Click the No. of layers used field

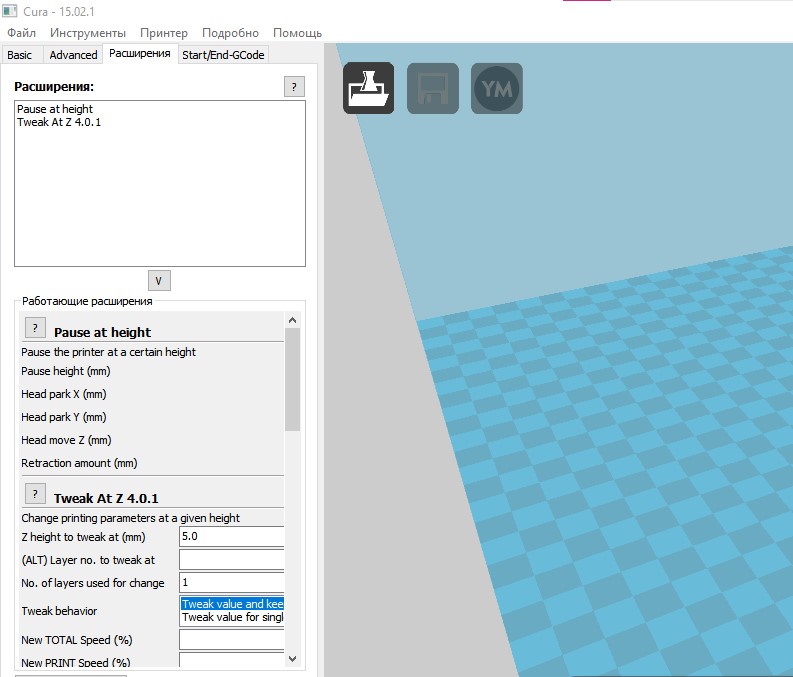(x=231, y=583)
